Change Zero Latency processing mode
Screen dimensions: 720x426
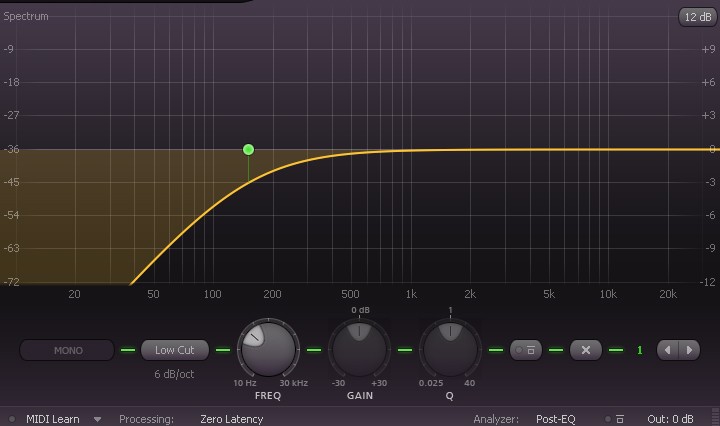[x=231, y=419]
